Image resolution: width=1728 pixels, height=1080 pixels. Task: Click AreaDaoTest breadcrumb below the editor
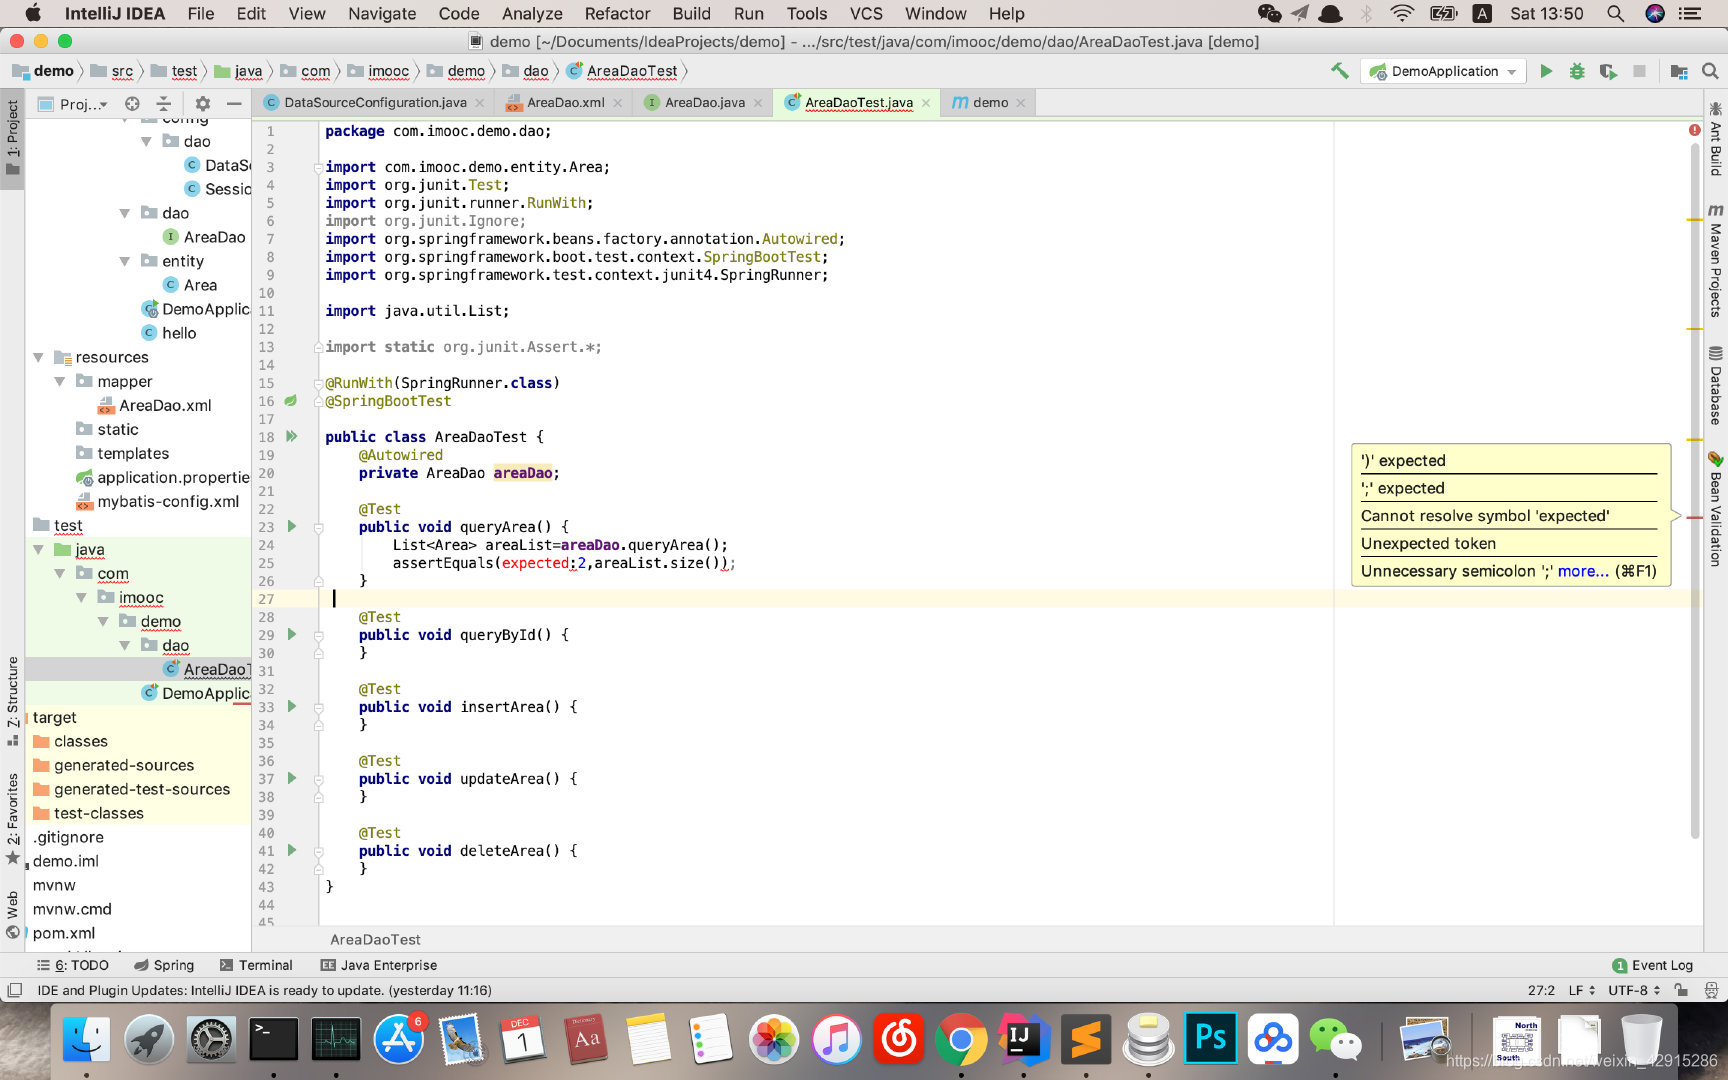tap(375, 939)
